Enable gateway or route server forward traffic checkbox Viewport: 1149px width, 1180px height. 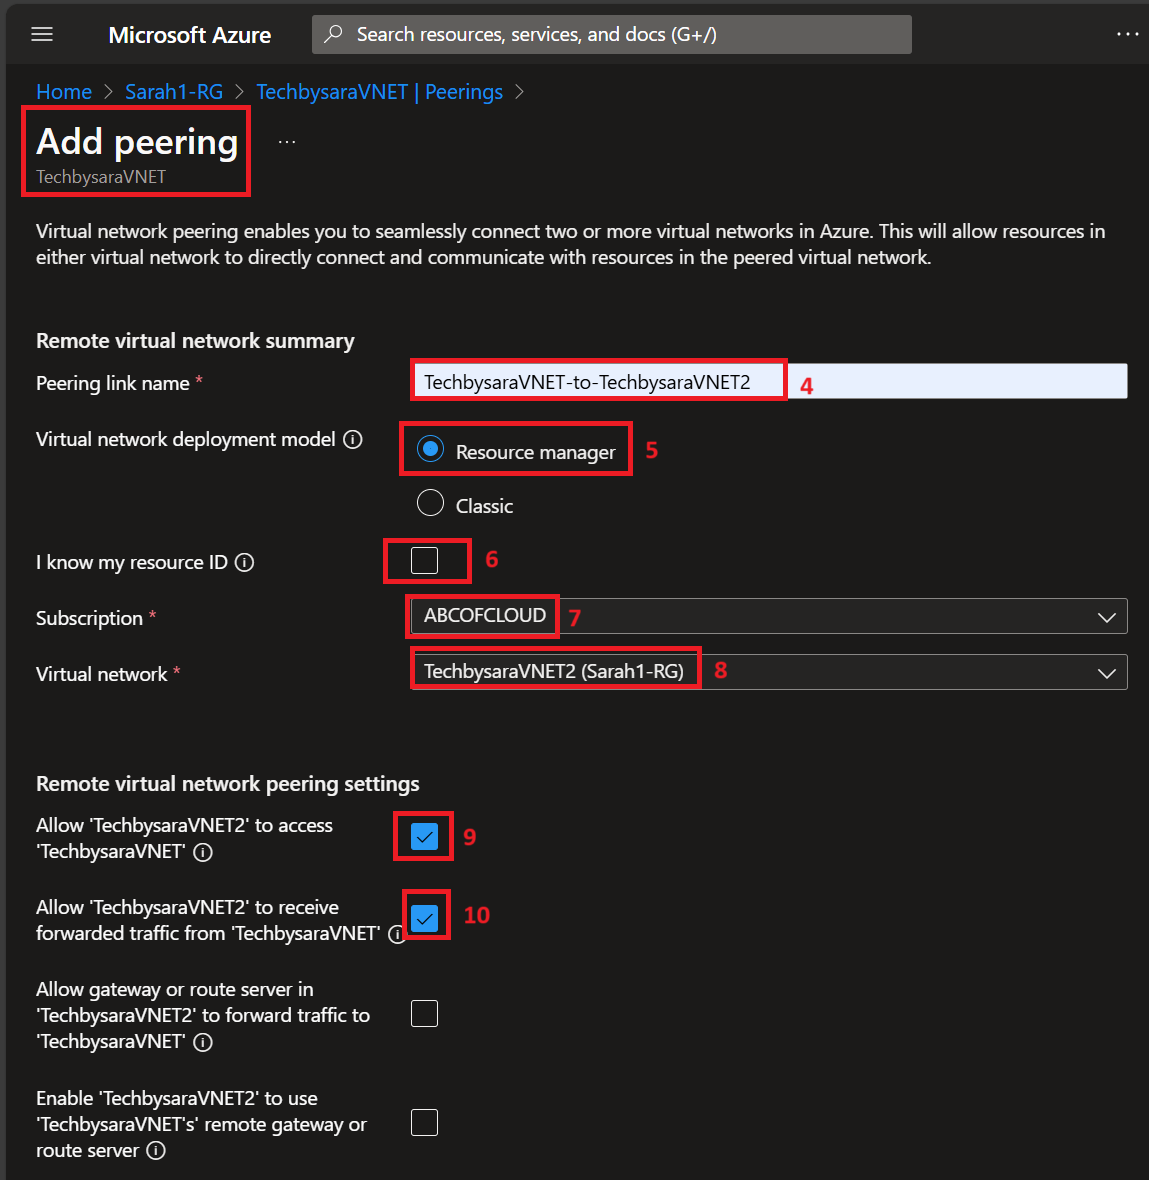coord(424,1014)
